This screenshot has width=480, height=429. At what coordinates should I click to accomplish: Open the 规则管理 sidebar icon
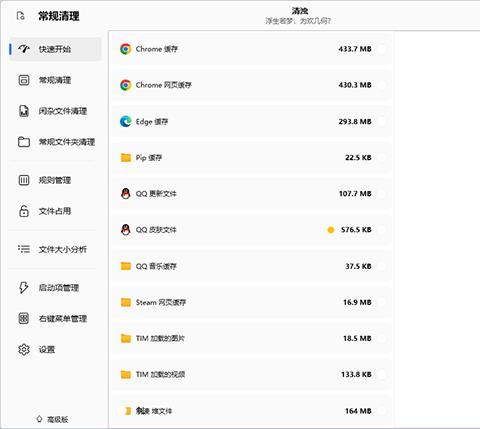tap(24, 180)
